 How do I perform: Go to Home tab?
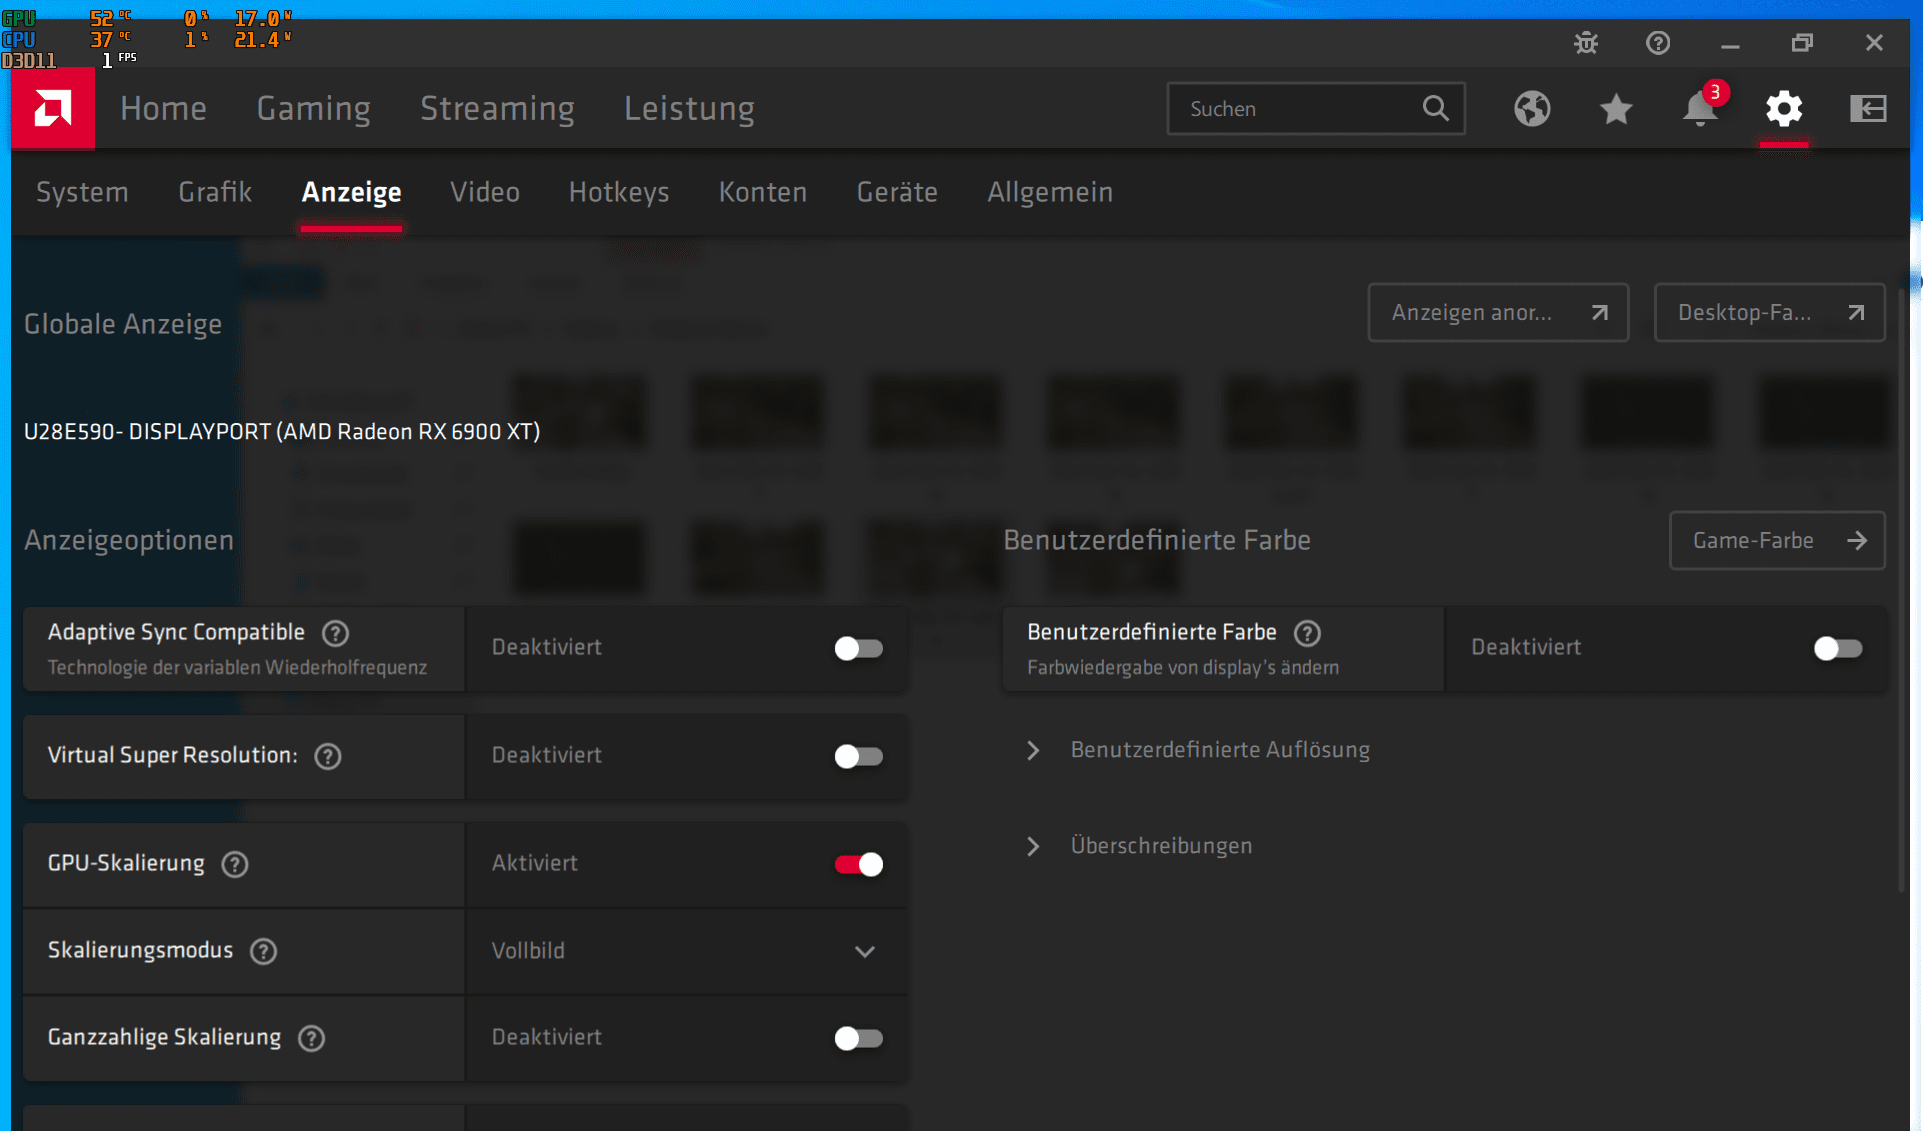click(x=163, y=108)
